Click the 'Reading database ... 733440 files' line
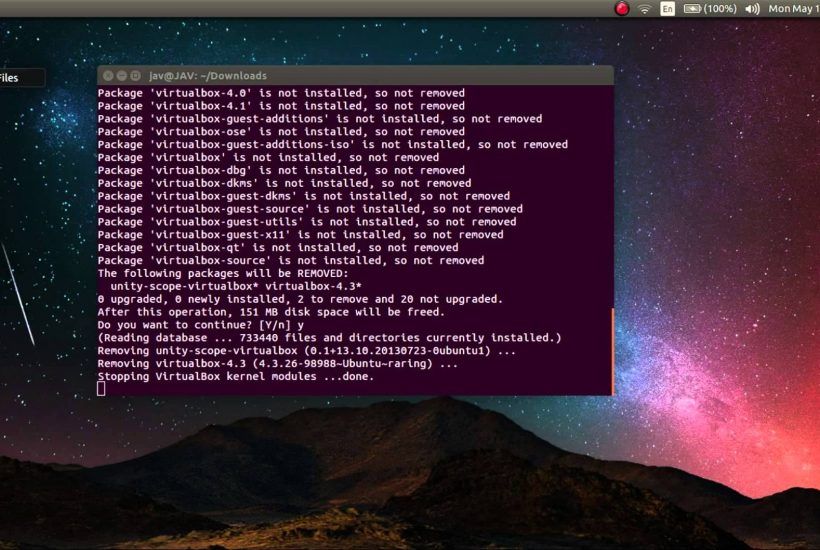 pos(329,338)
